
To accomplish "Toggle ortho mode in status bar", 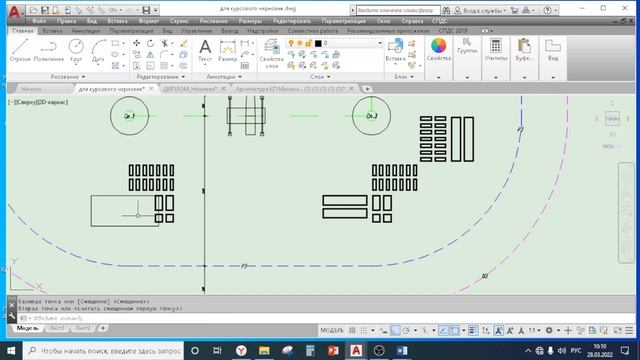I will [395, 330].
